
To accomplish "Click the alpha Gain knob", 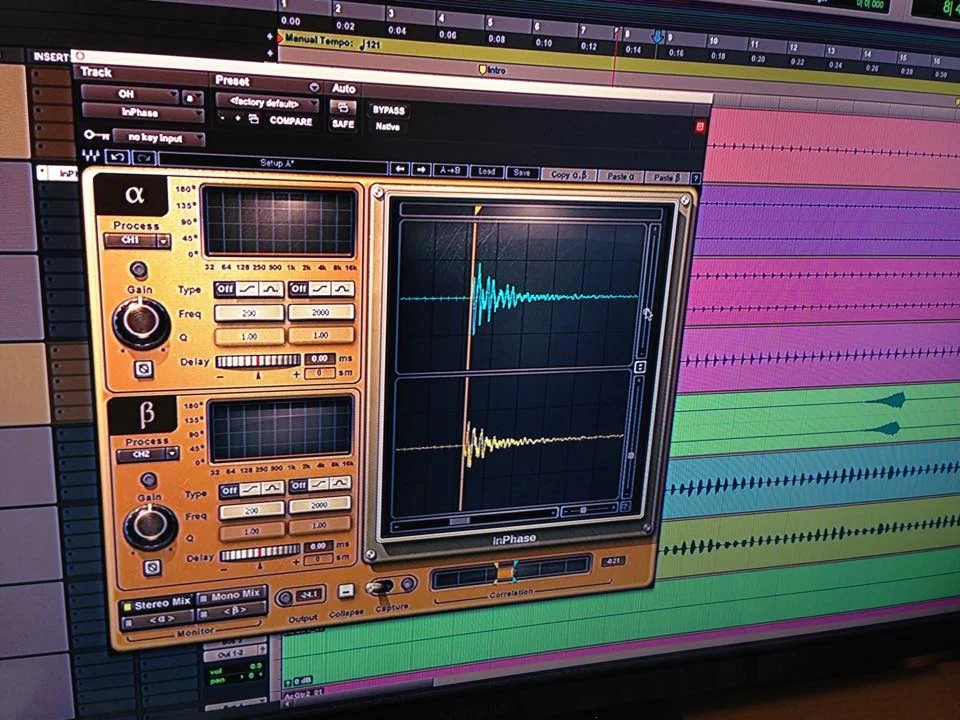I will click(x=141, y=323).
